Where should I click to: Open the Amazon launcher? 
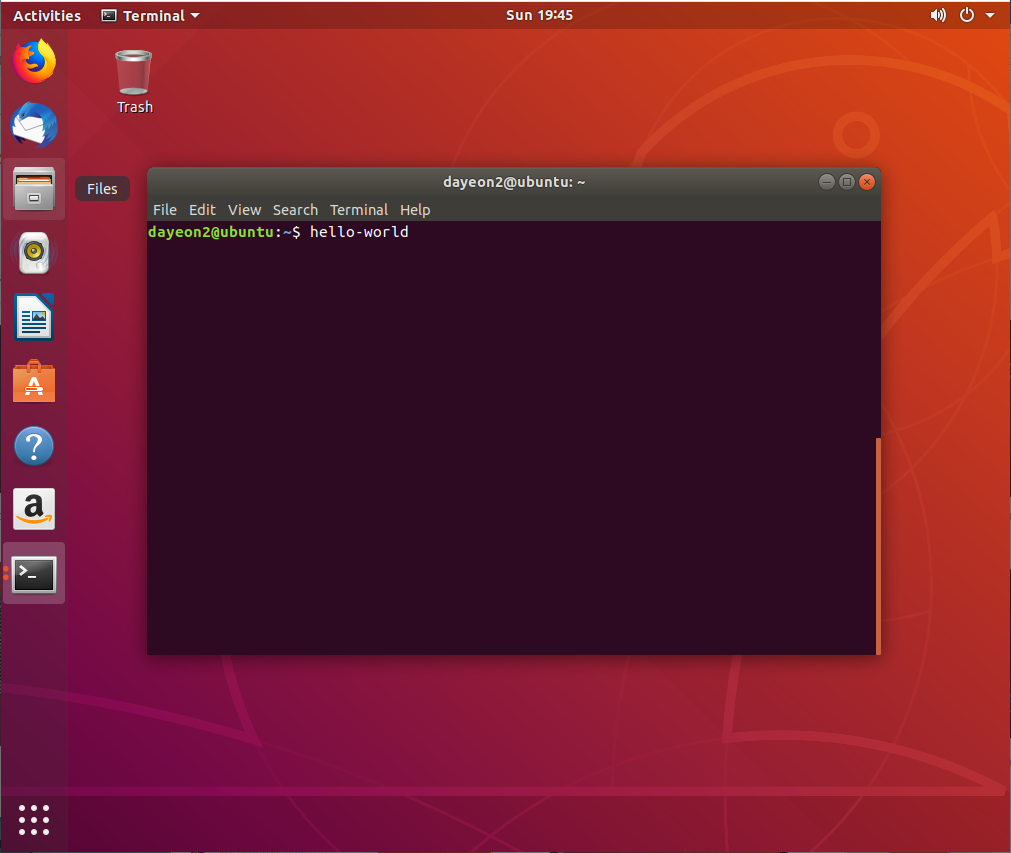tap(34, 509)
